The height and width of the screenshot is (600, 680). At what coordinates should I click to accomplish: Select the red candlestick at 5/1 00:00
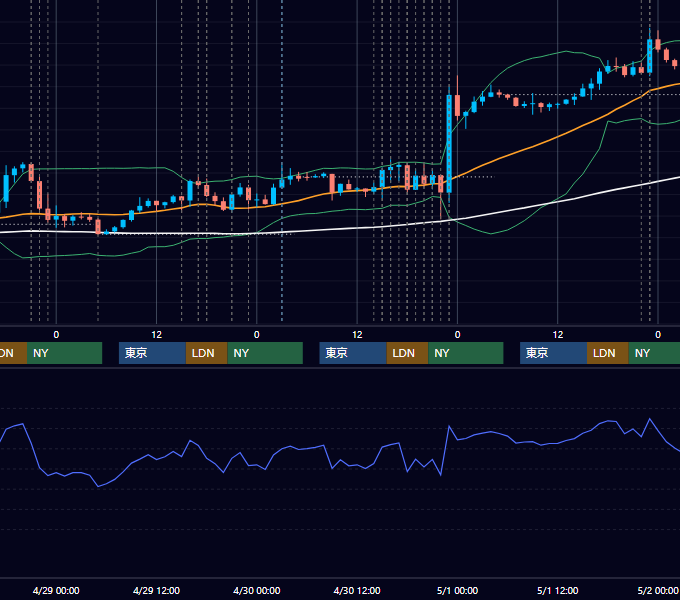458,105
